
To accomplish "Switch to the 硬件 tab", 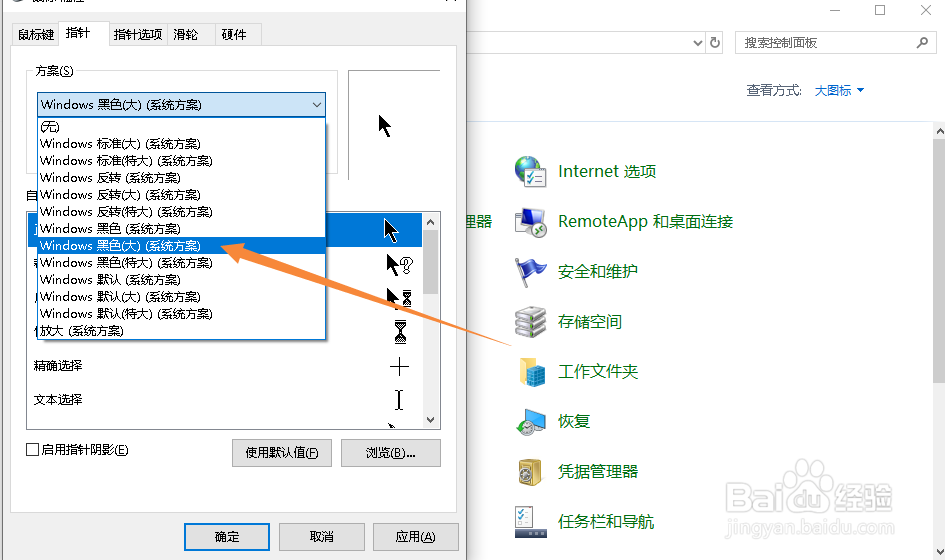I will pos(239,34).
